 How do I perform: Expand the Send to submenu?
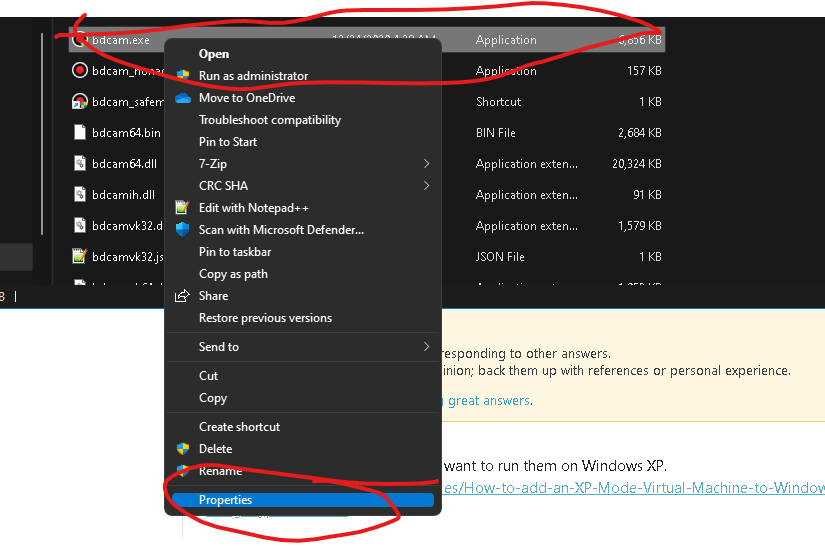[303, 347]
